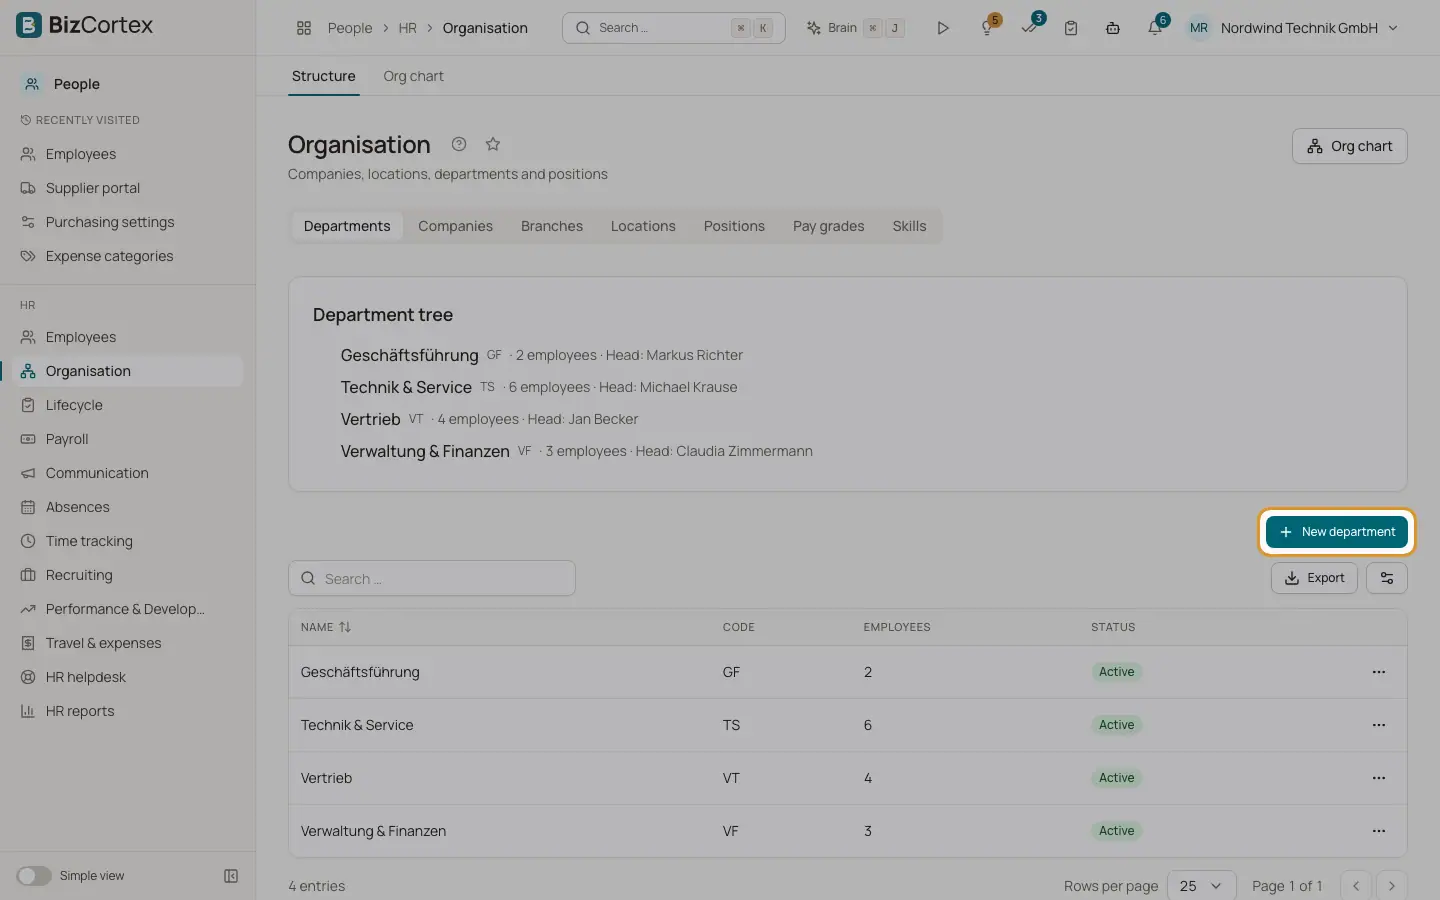This screenshot has width=1440, height=900.
Task: Click the Export button
Action: coord(1314,578)
